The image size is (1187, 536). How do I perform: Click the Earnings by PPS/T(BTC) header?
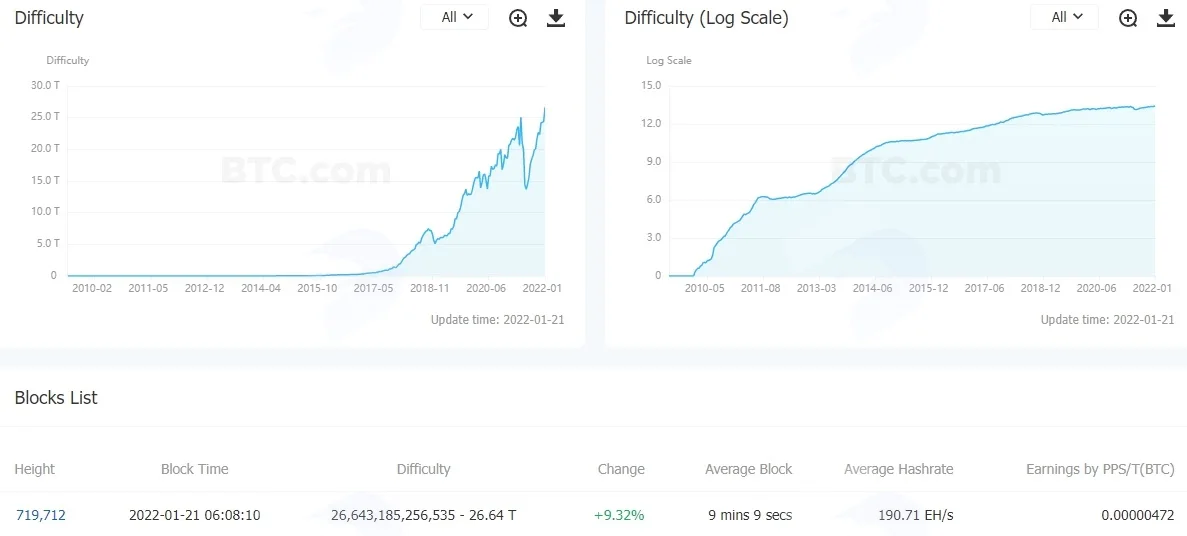pyautogui.click(x=1100, y=469)
